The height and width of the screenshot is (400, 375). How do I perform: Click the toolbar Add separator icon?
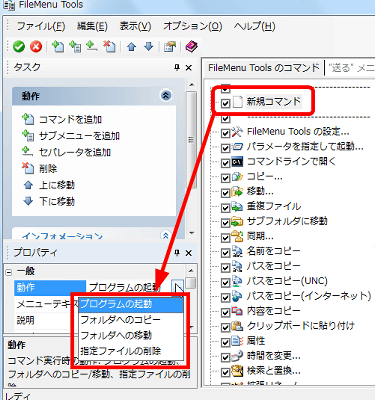(92, 47)
